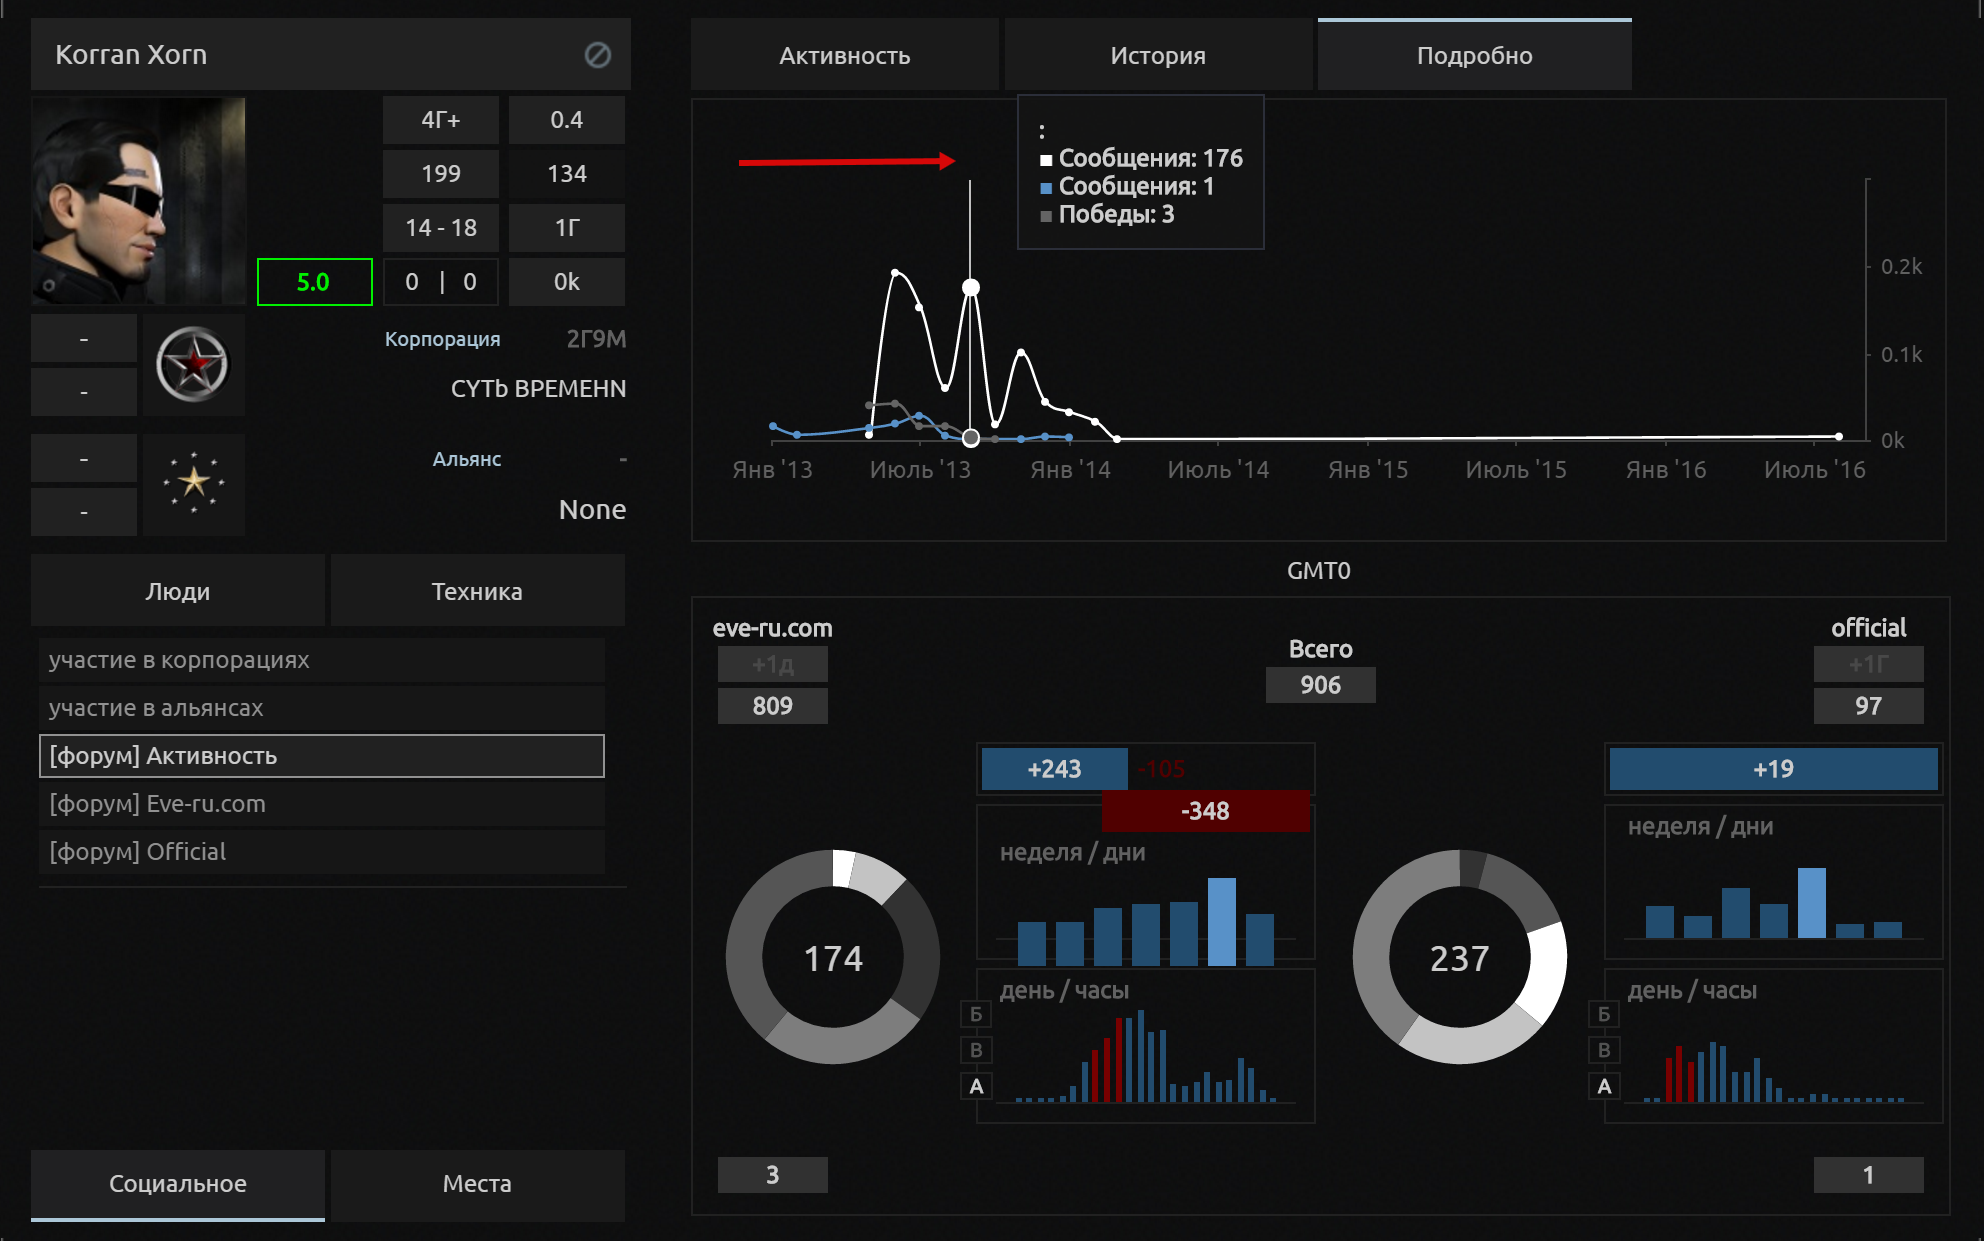Click the official heading
The image size is (1984, 1241).
pos(1868,628)
